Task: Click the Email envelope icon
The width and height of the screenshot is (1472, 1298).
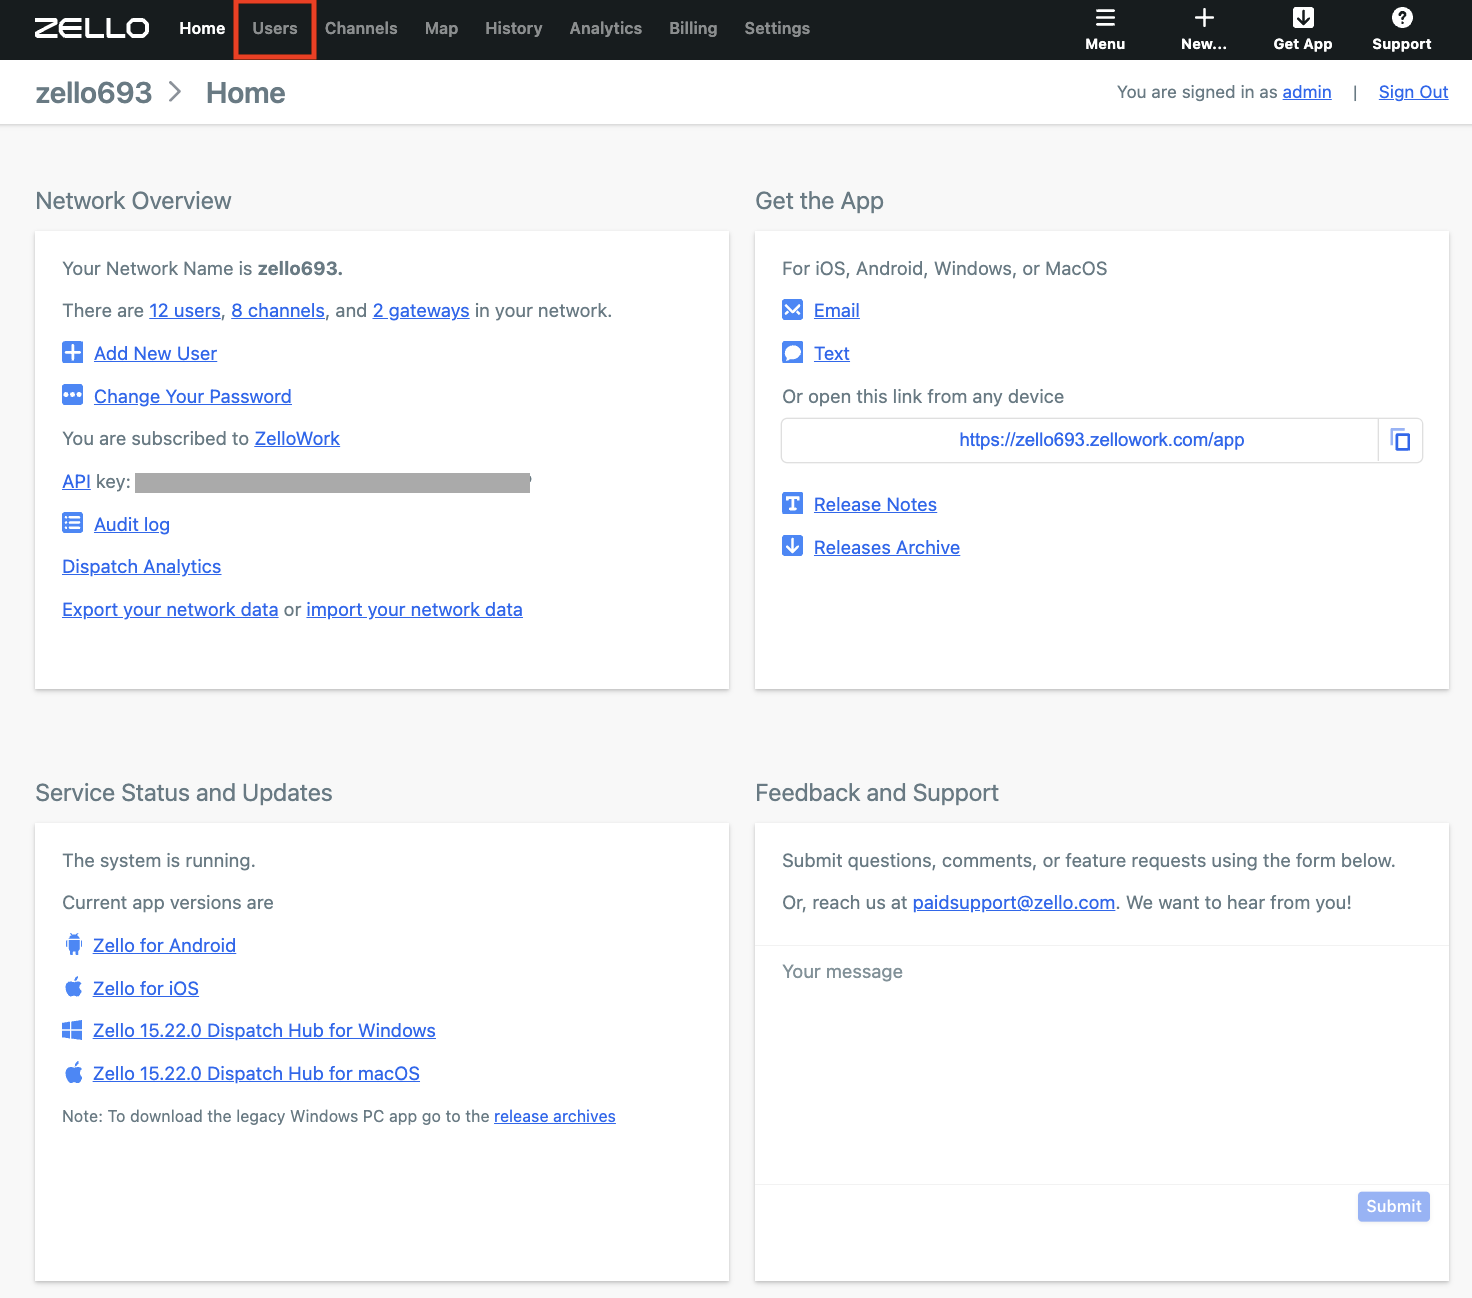Action: 792,310
